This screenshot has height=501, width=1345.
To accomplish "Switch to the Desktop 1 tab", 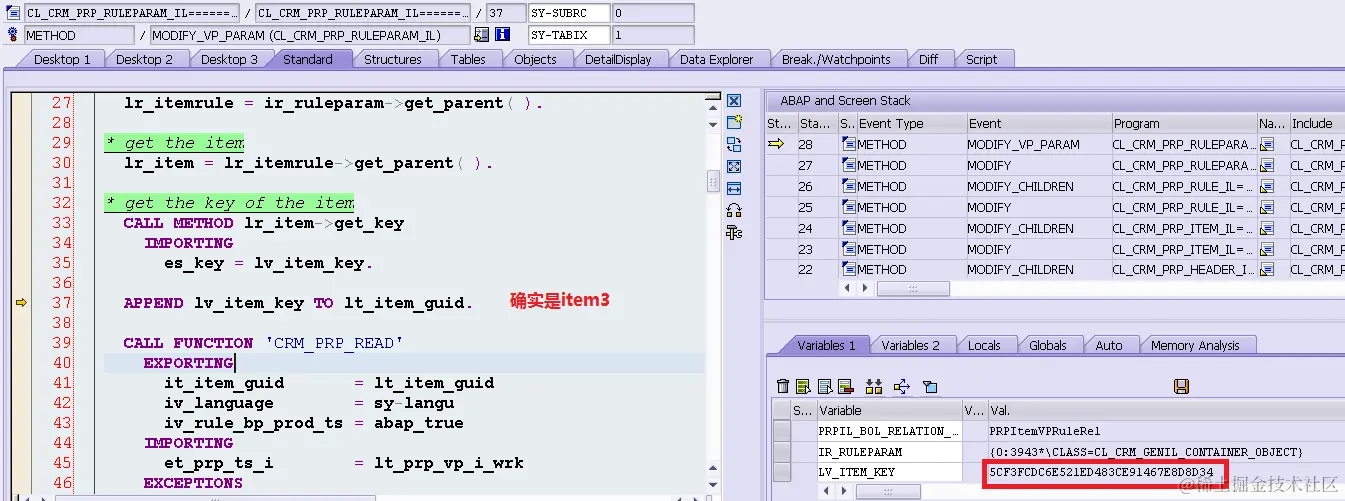I will click(x=61, y=59).
